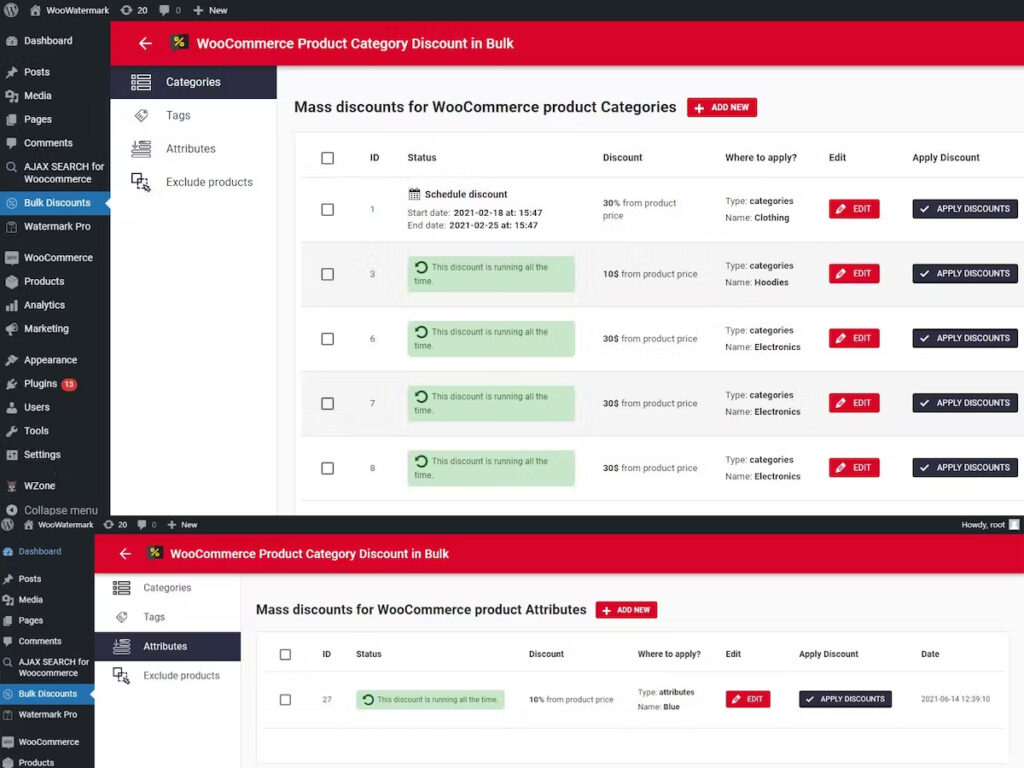Click WordPress logo in Attributes screen admin bar
The height and width of the screenshot is (768, 1024).
point(8,524)
